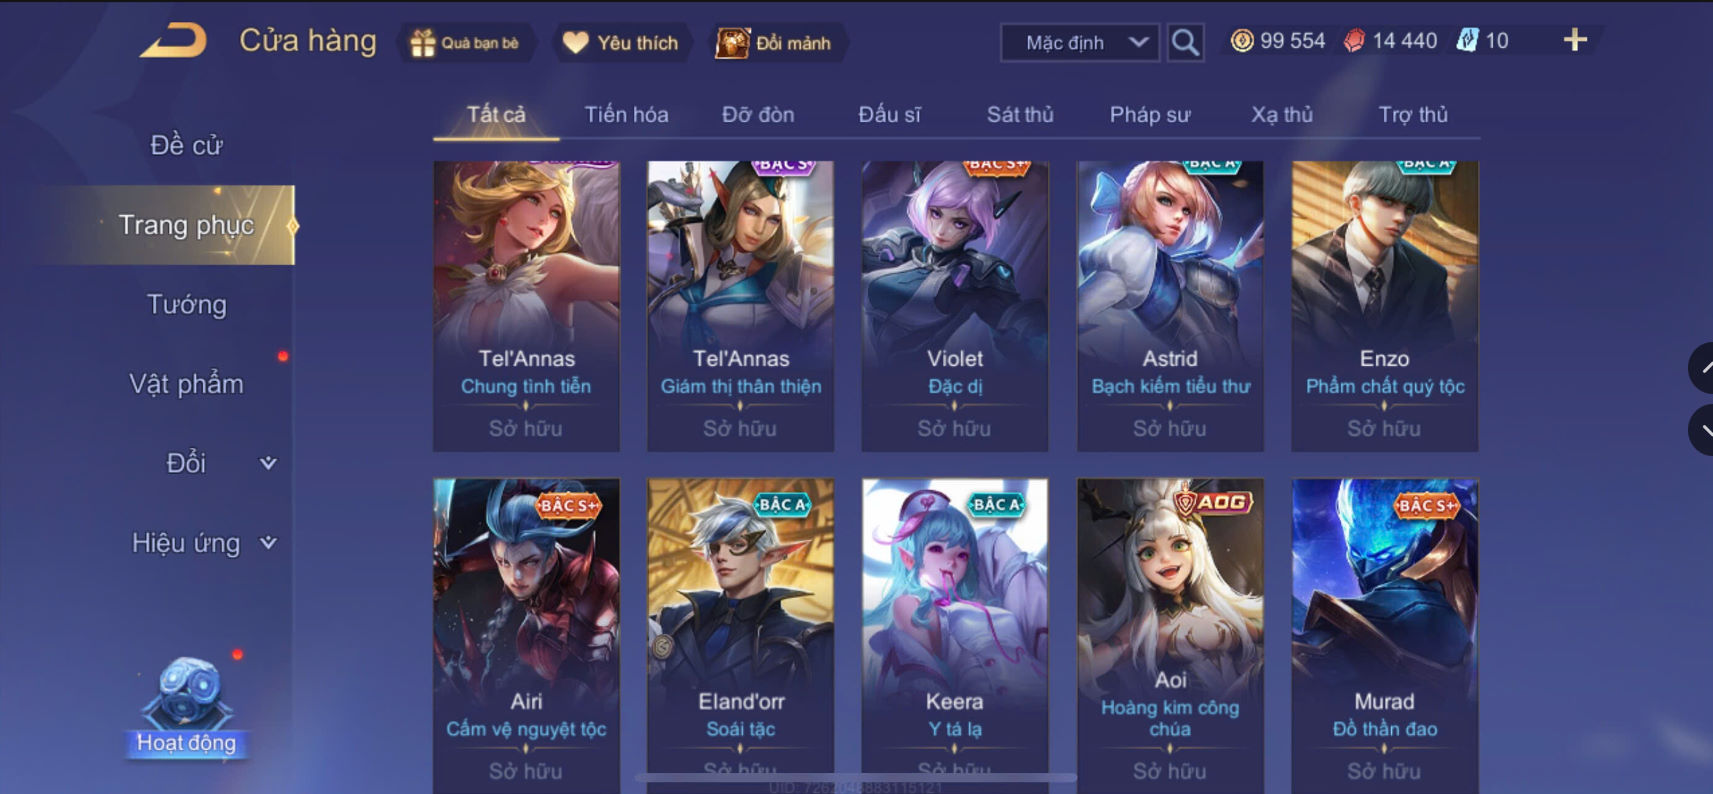The height and width of the screenshot is (794, 1713).
Task: Switch to the Pháp sư tab
Action: click(x=1150, y=114)
